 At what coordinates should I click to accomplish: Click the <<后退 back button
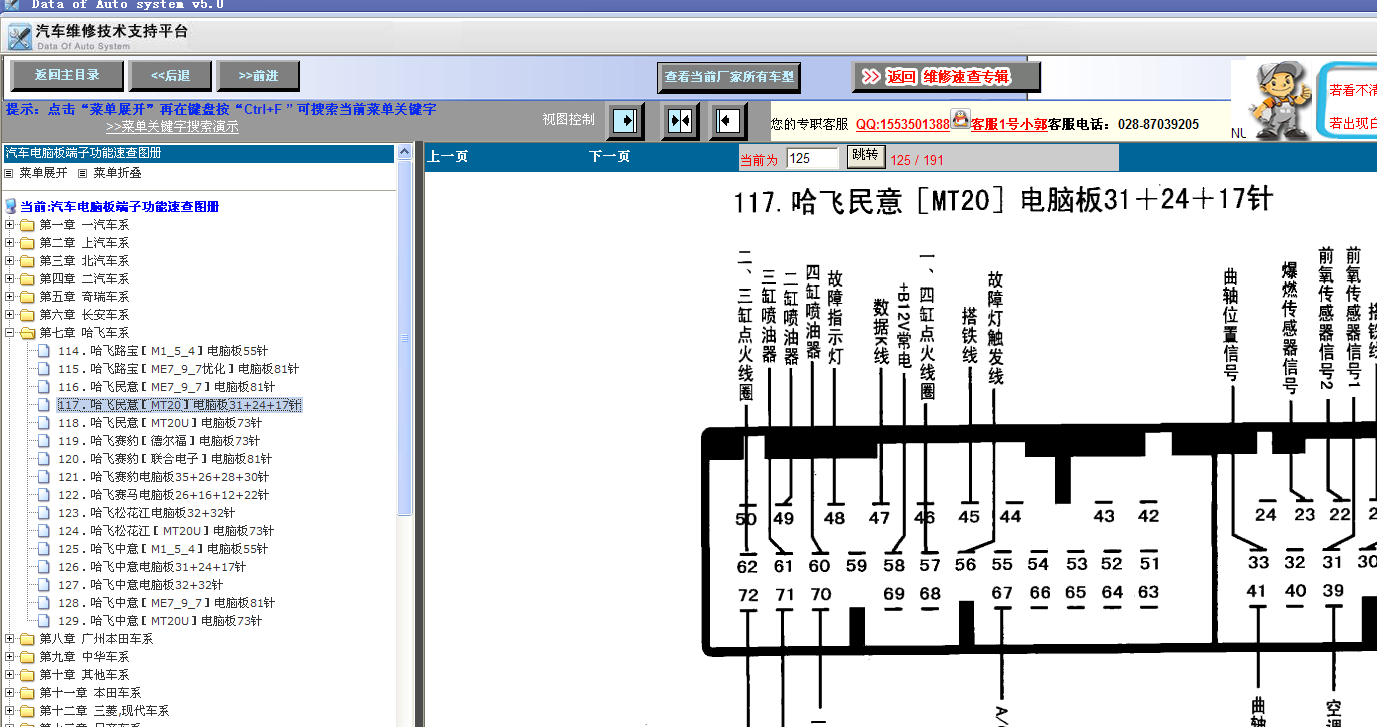coord(170,75)
